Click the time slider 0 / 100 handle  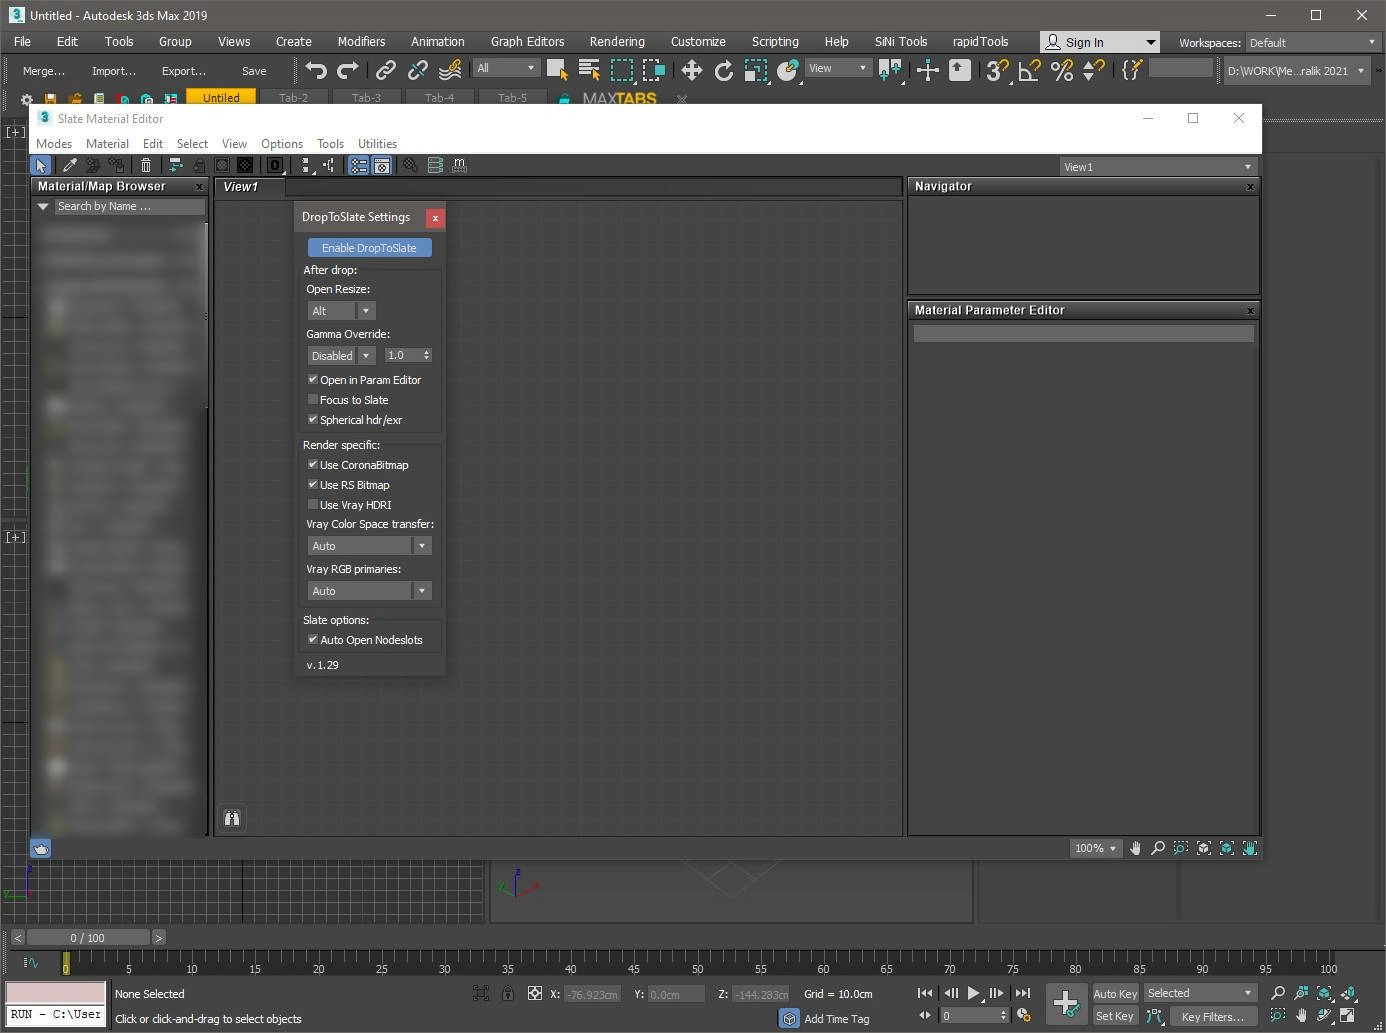pos(88,938)
